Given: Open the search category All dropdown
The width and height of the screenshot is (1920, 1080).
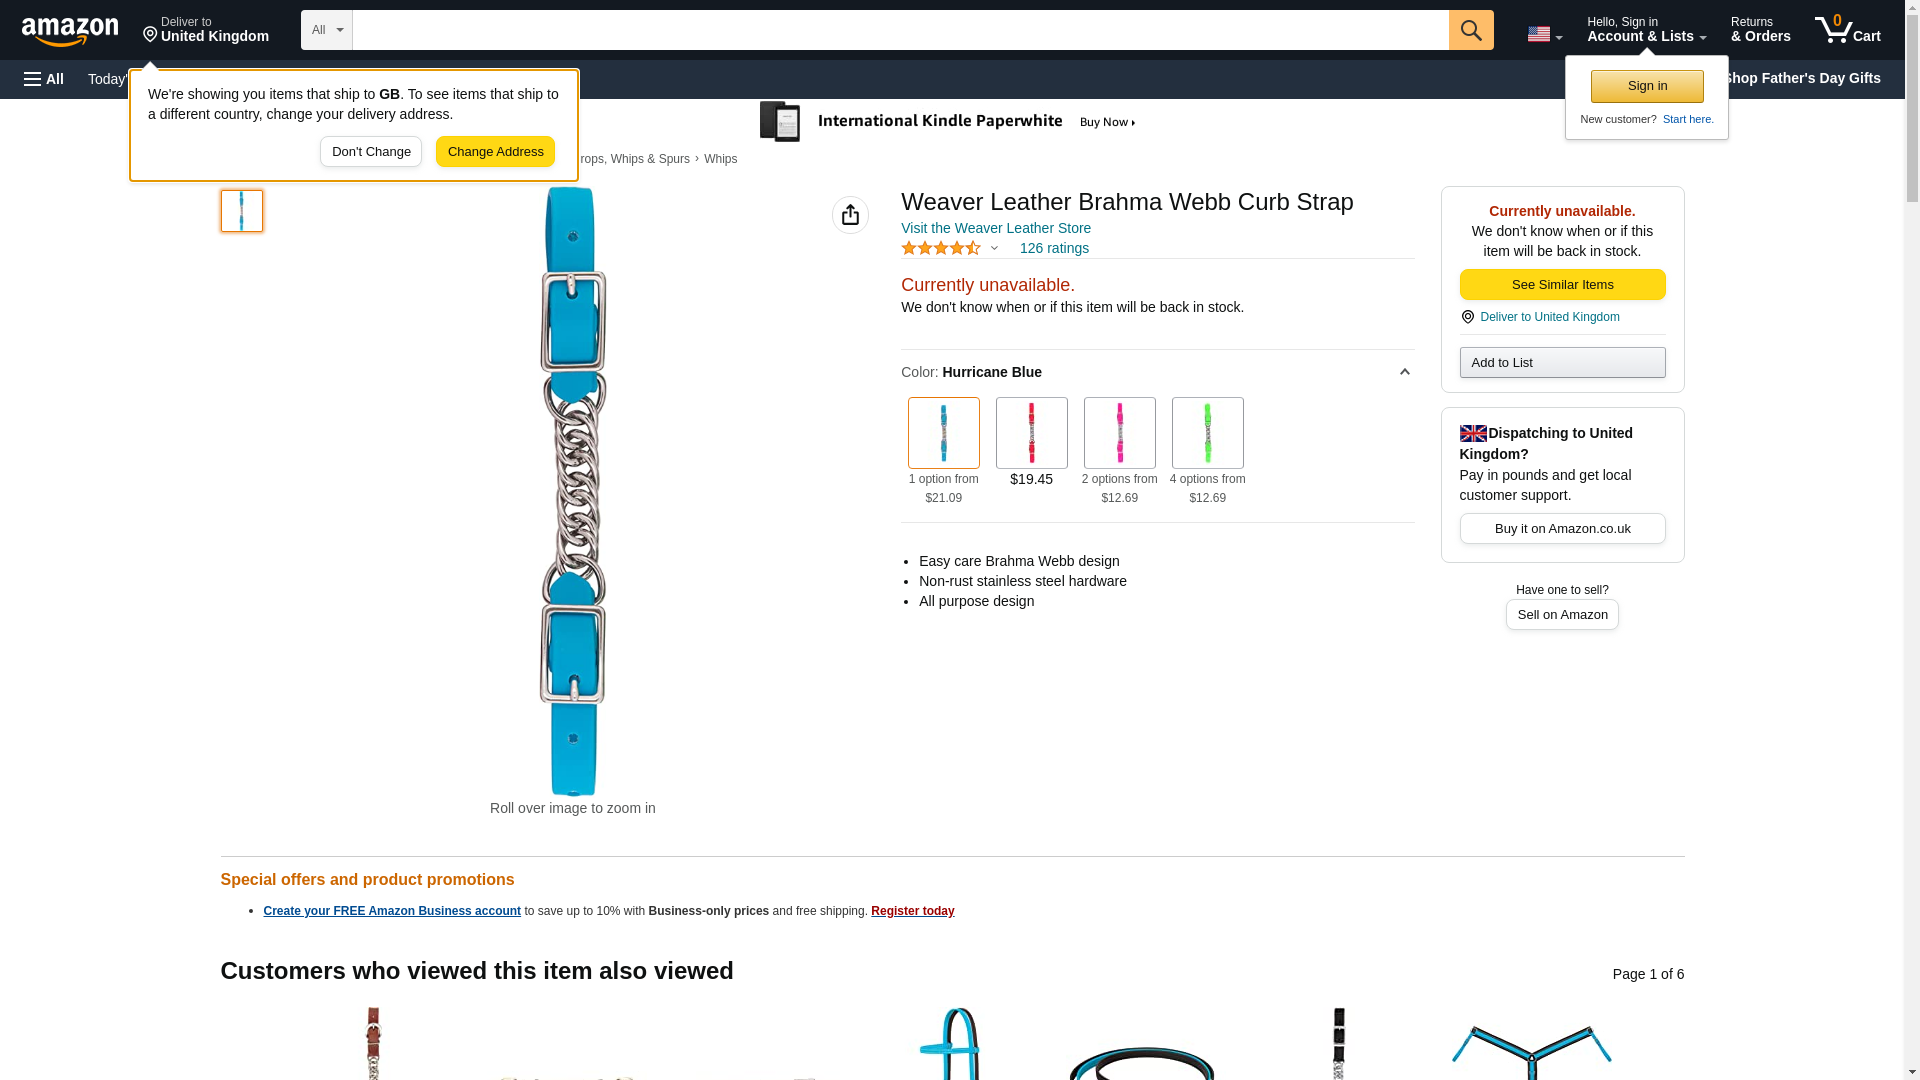Looking at the screenshot, I should click(x=326, y=30).
